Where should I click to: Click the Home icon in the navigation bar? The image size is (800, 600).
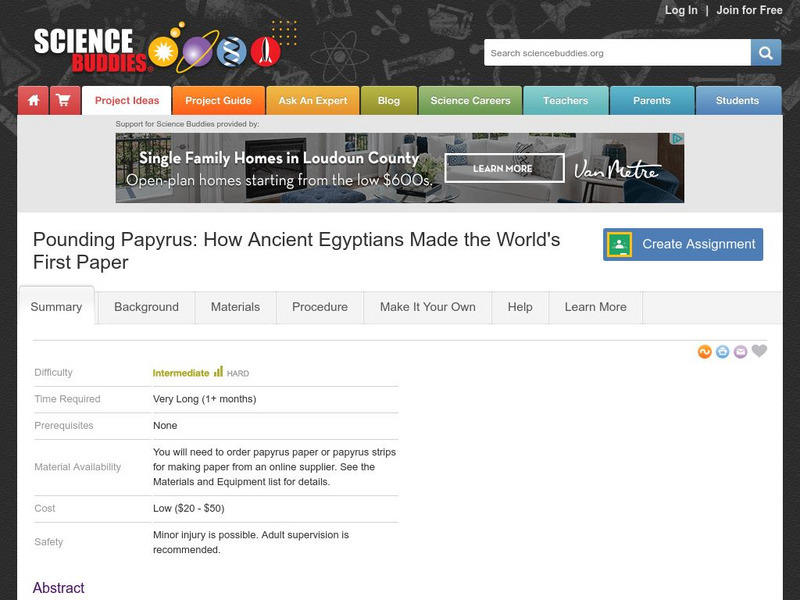[34, 100]
